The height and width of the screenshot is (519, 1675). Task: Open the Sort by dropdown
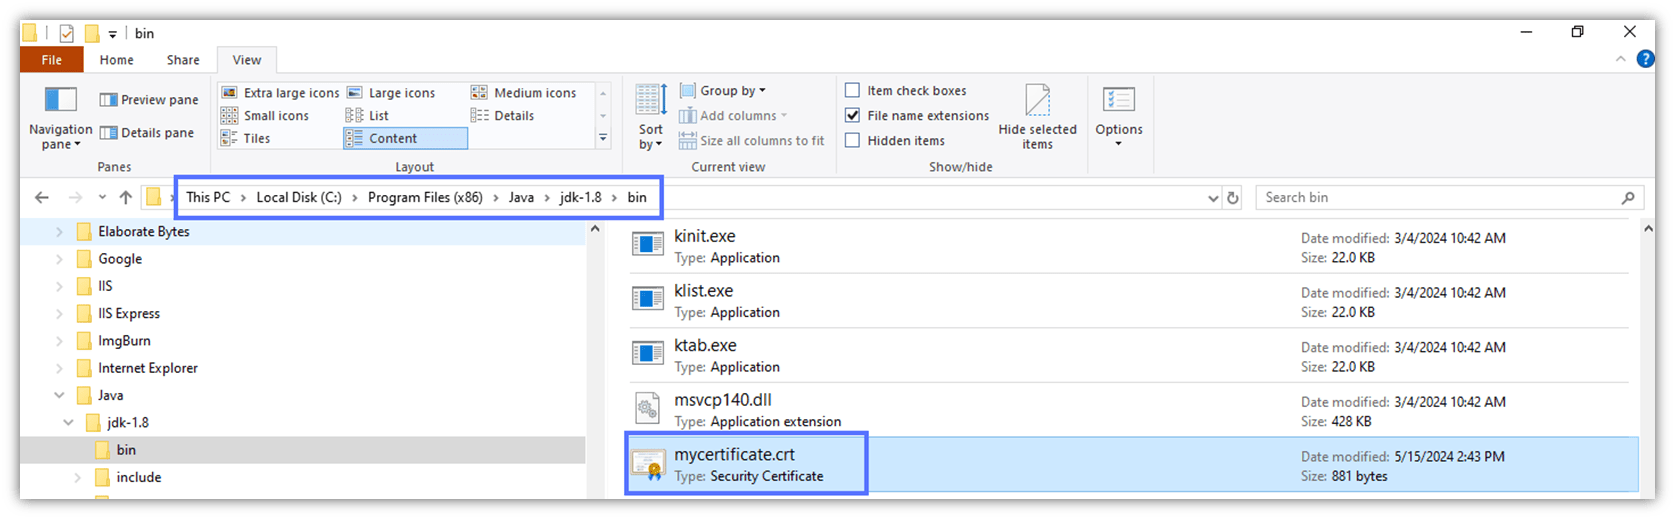[x=651, y=119]
